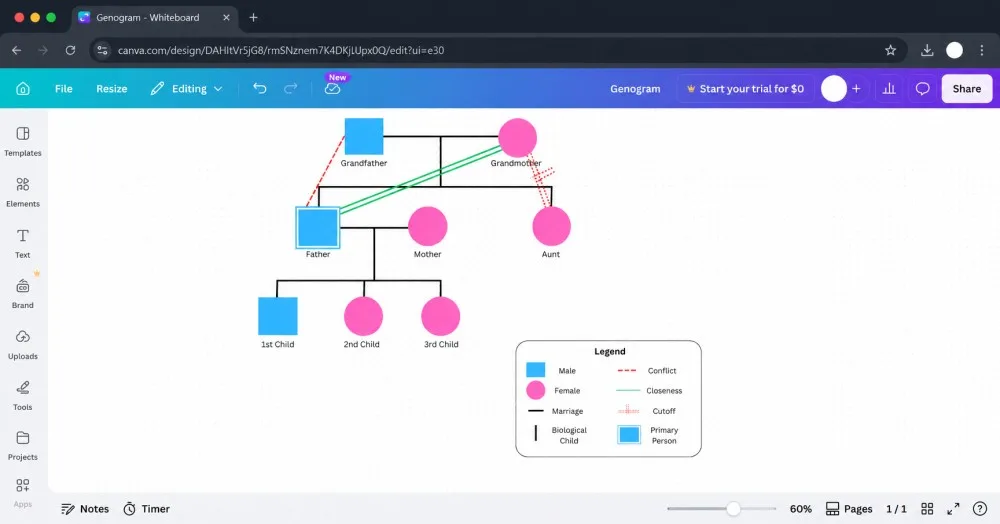This screenshot has width=1000, height=524.
Task: Click the Conflict label in legend
Action: 662,370
